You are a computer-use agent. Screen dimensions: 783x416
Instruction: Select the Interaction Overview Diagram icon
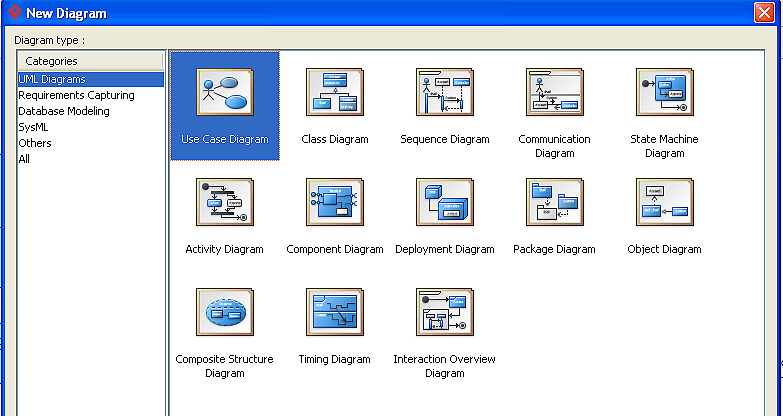(445, 314)
